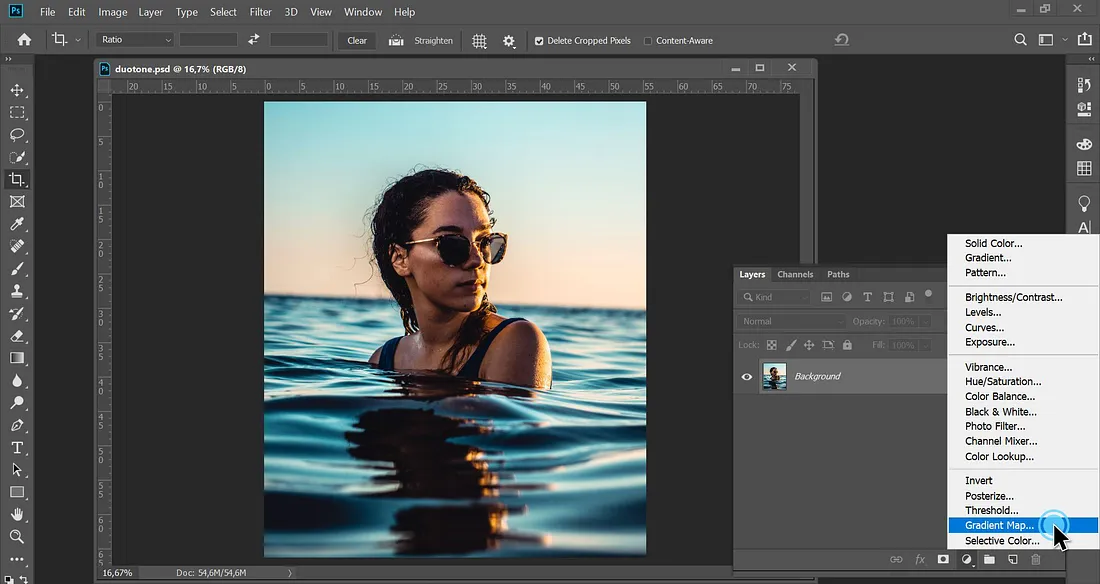Open the Filter menu

260,12
